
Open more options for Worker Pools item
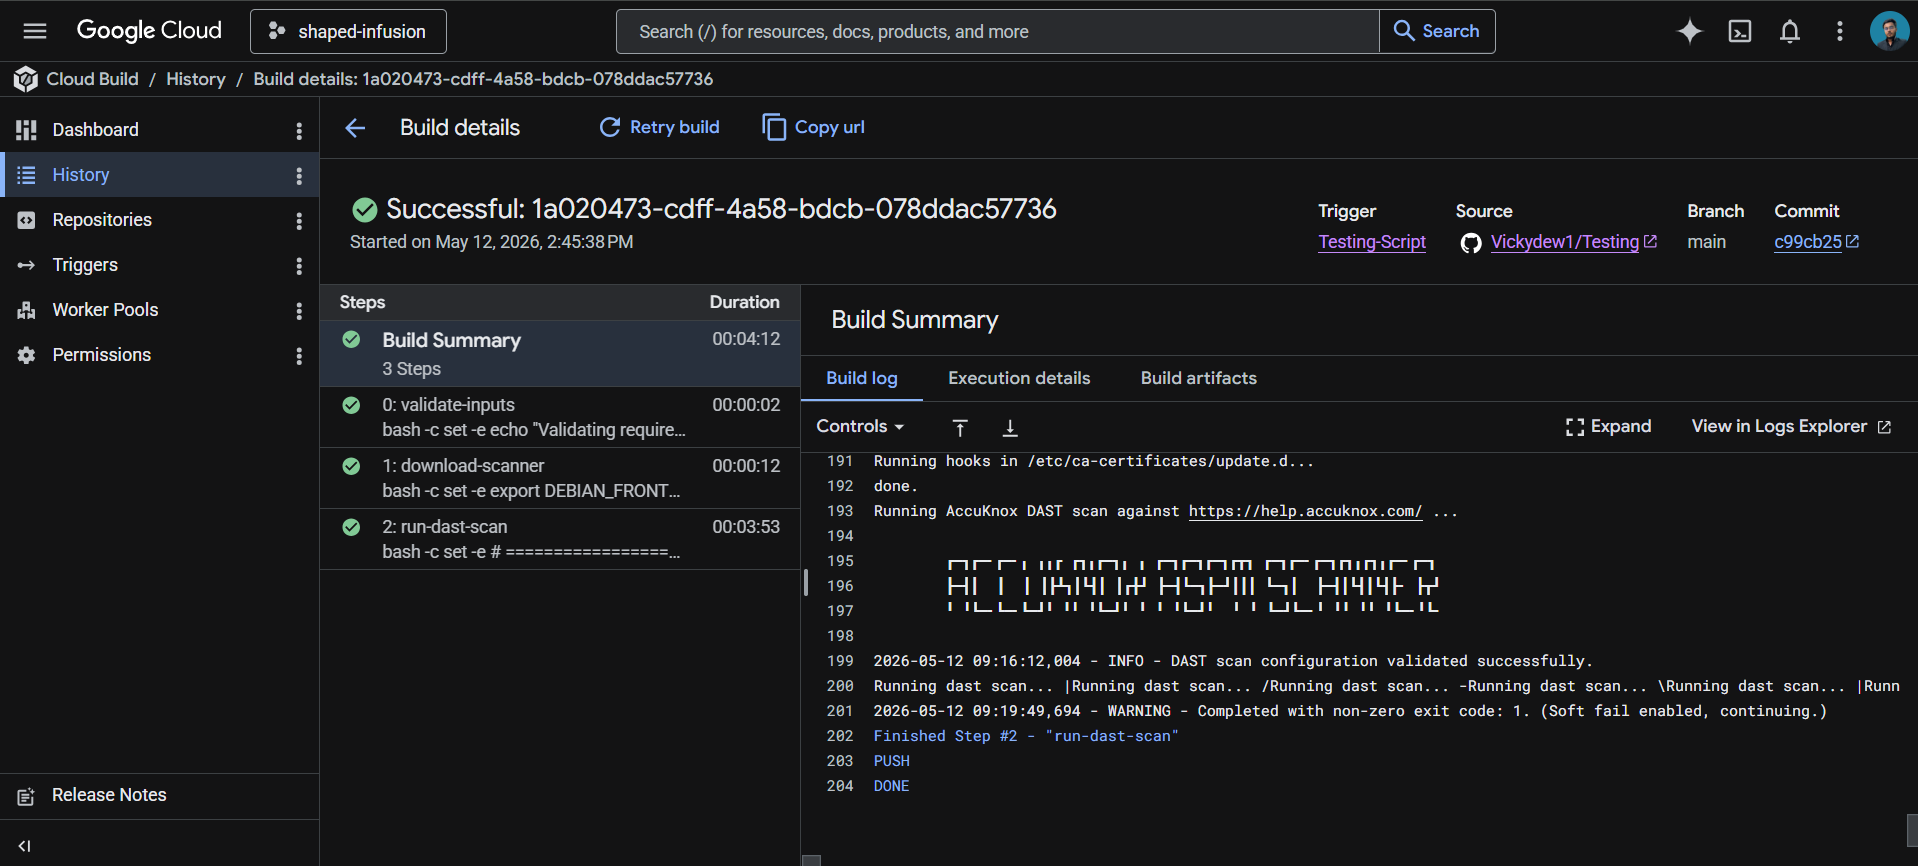point(299,311)
